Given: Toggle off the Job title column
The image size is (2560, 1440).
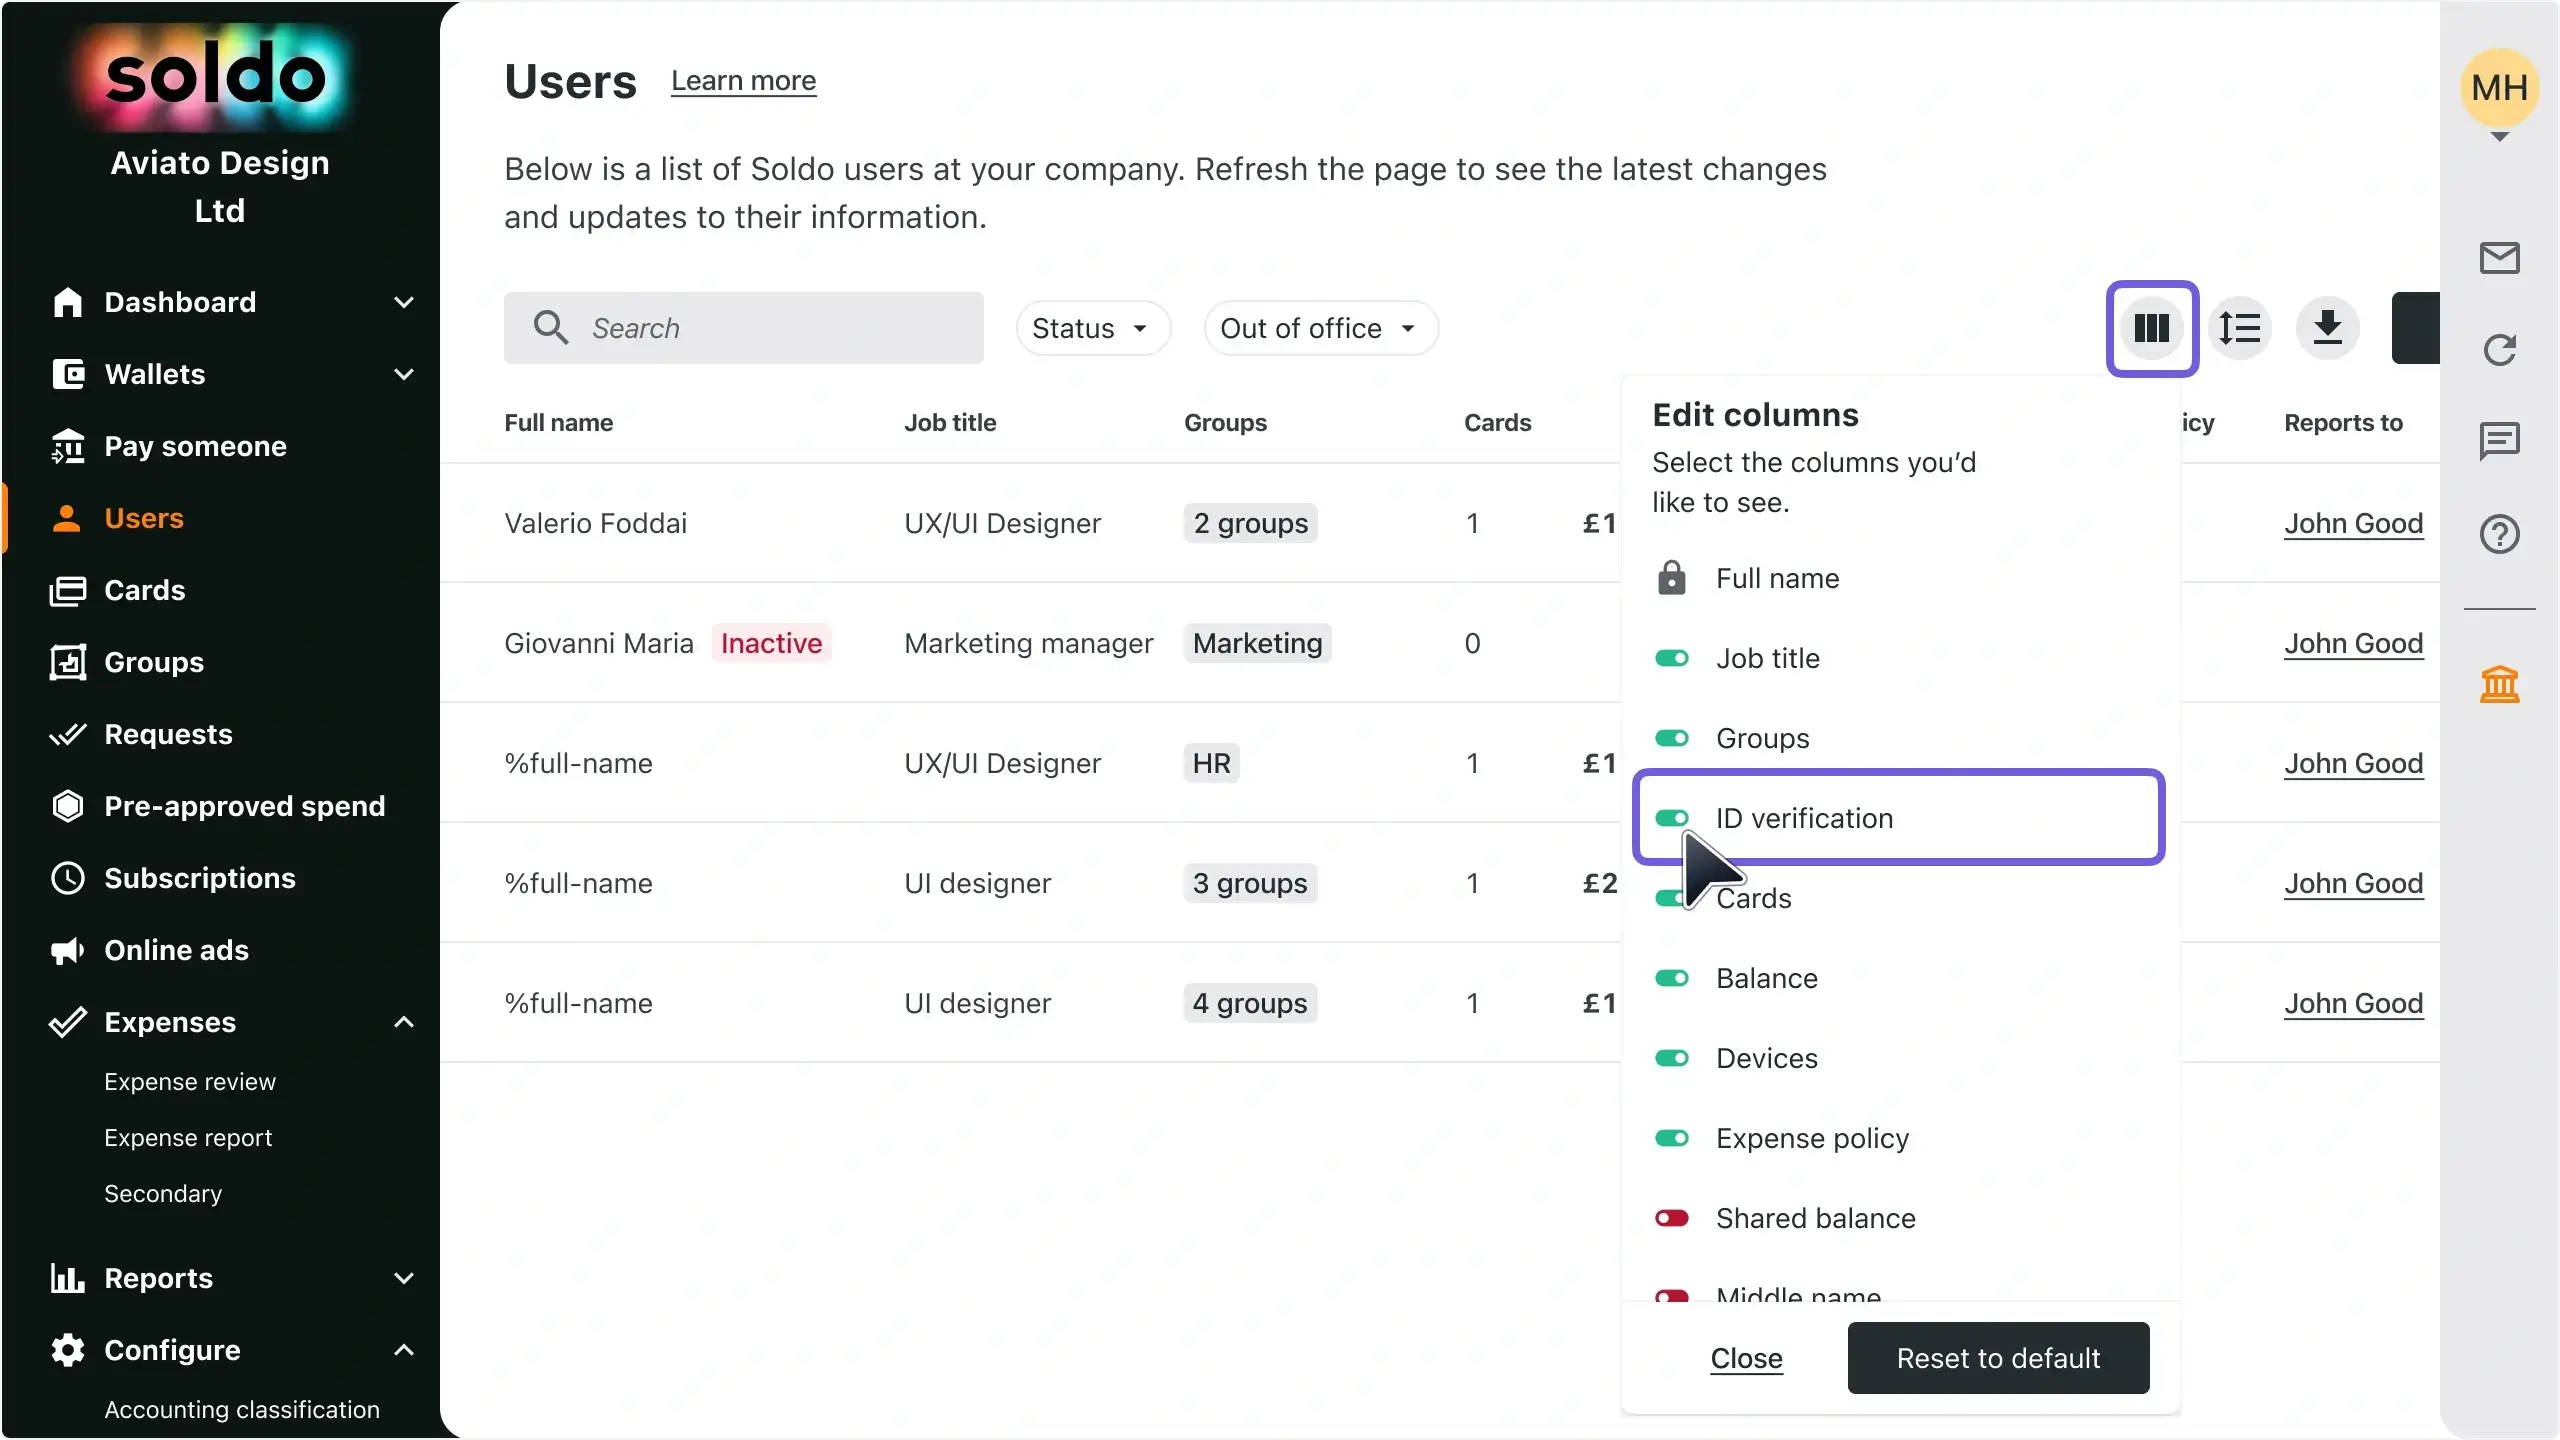Looking at the screenshot, I should (x=1672, y=658).
